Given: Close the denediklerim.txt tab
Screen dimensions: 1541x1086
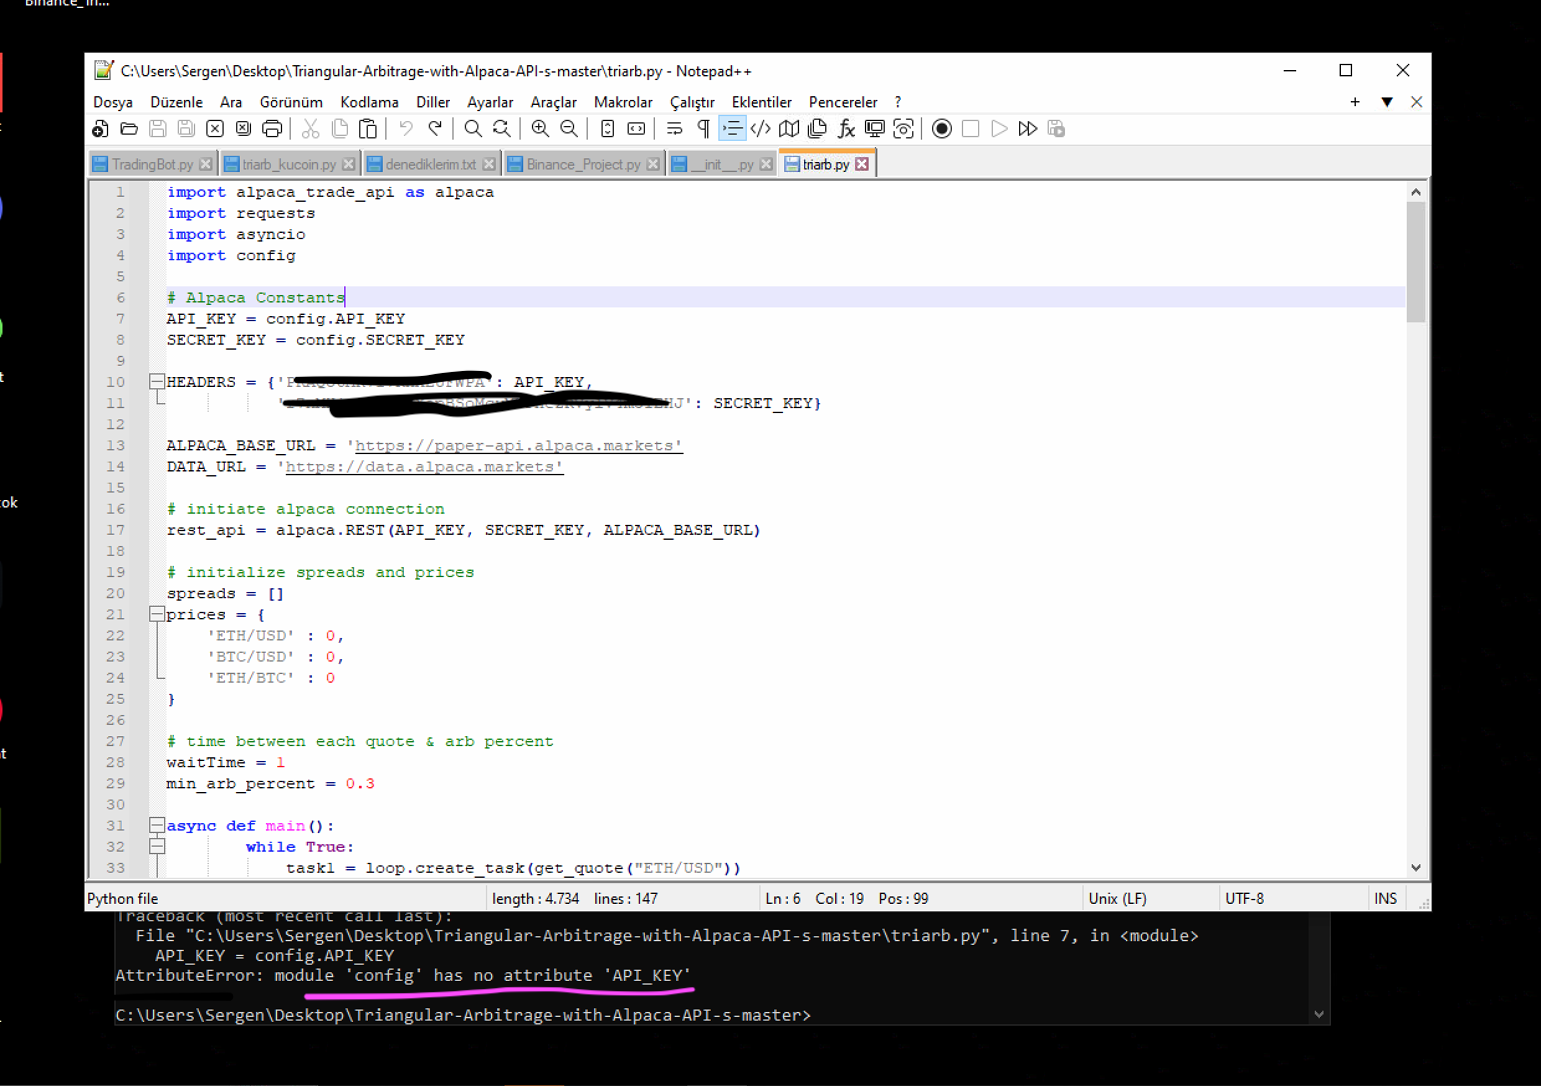Looking at the screenshot, I should [489, 164].
